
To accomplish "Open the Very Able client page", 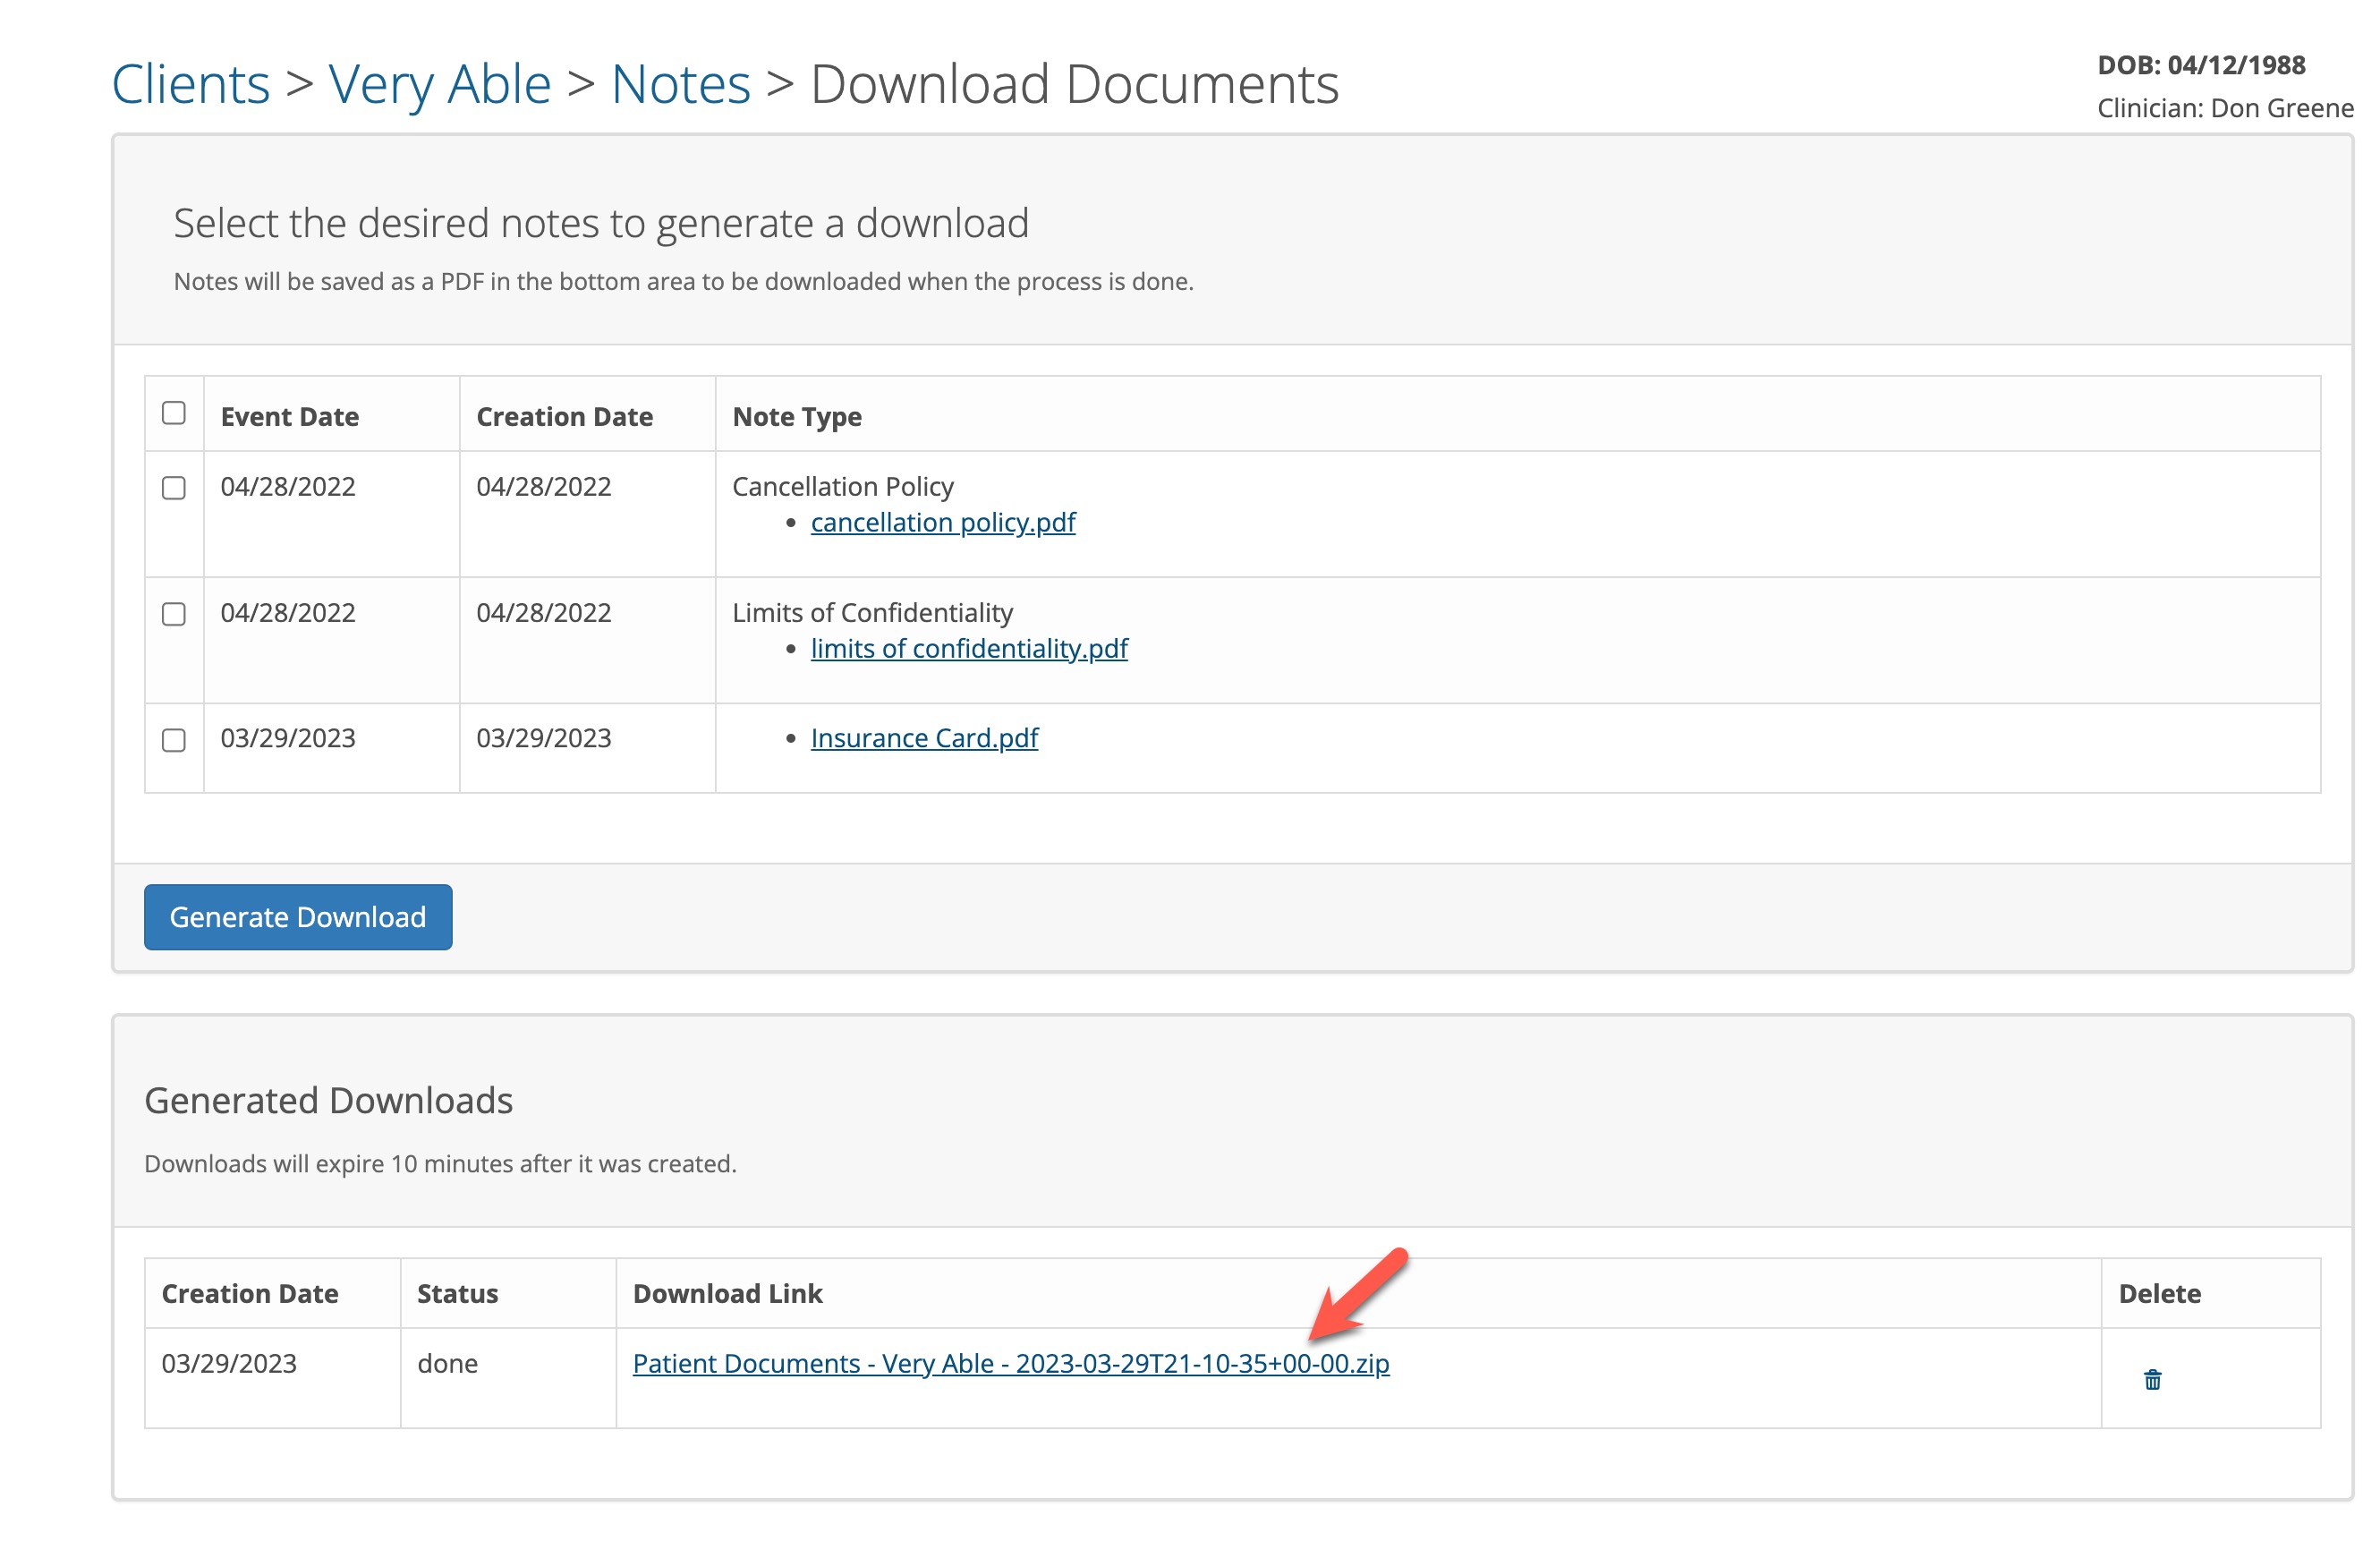I will (440, 84).
